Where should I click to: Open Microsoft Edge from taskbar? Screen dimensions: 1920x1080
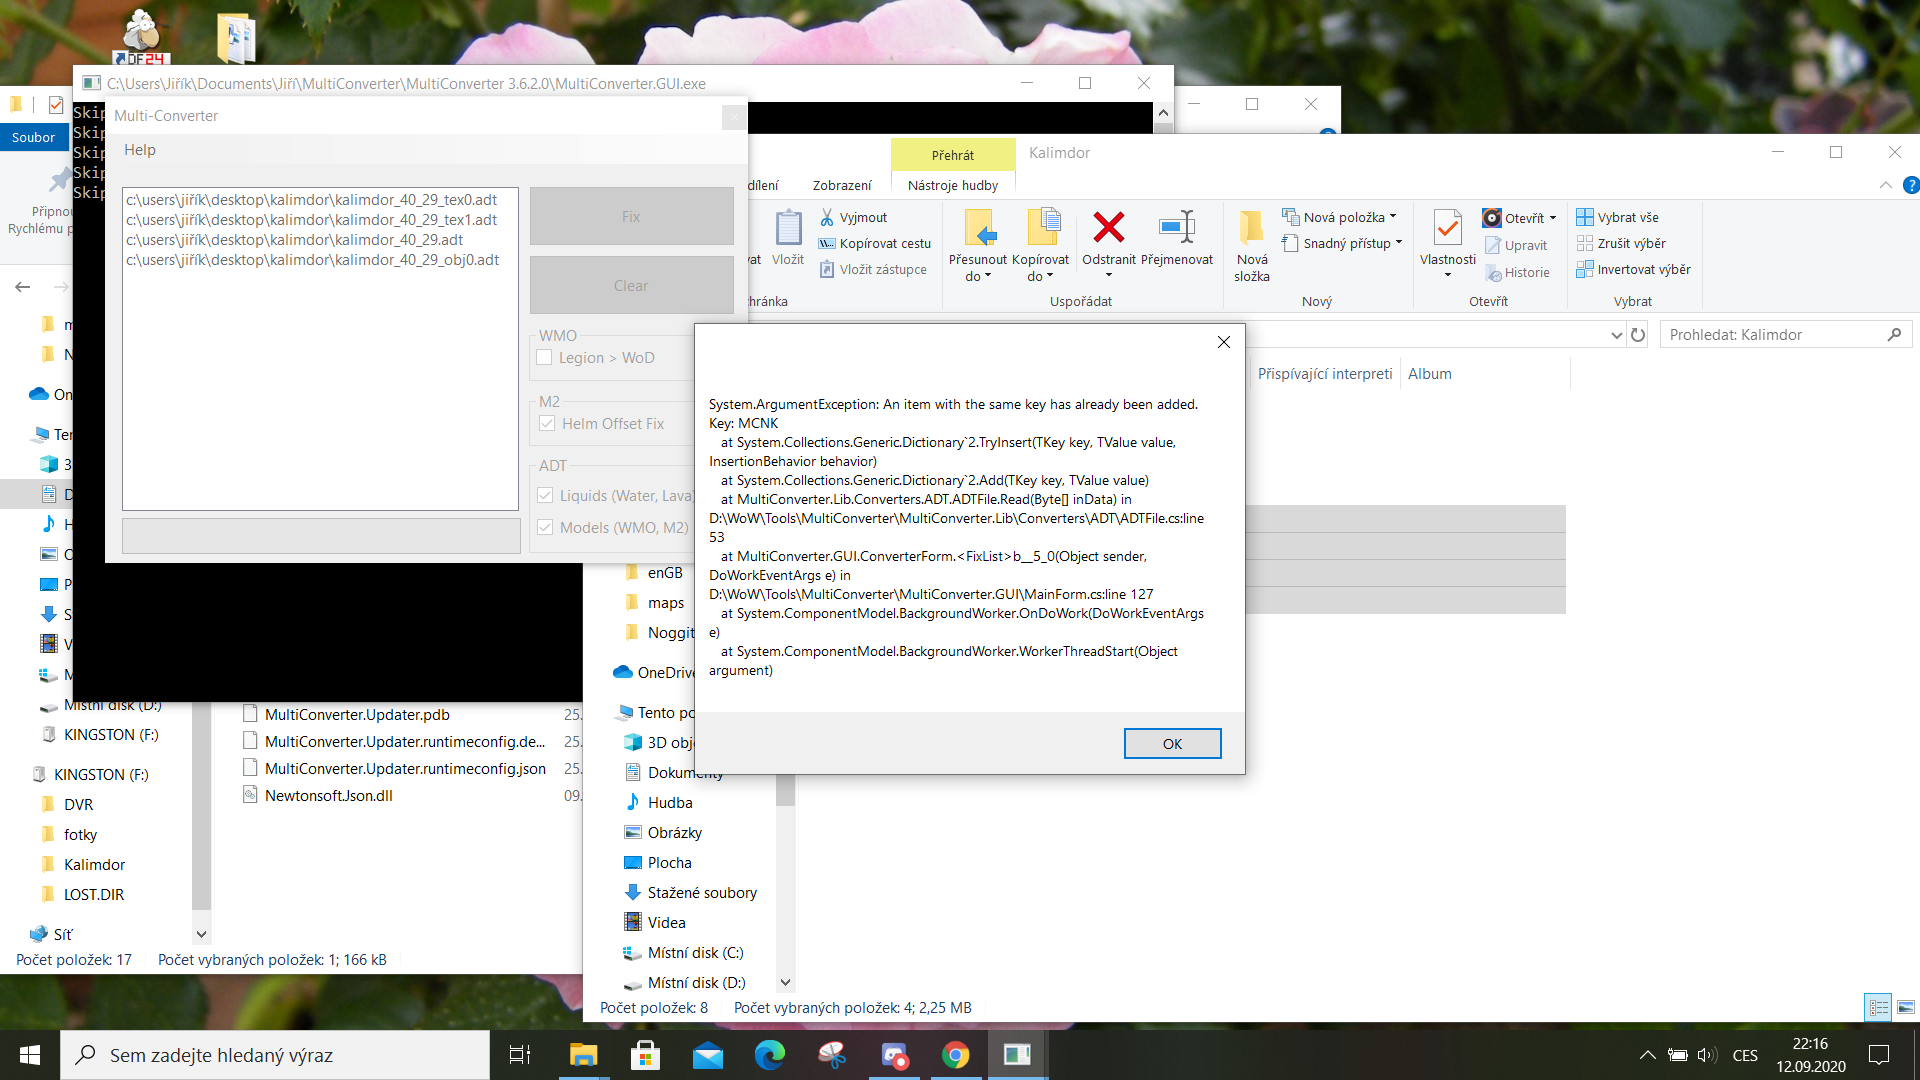click(769, 1055)
